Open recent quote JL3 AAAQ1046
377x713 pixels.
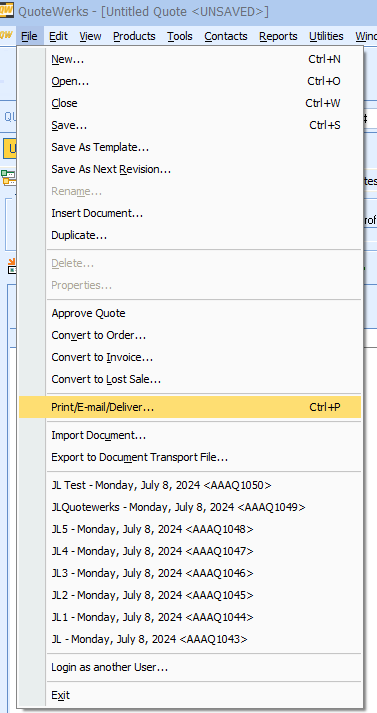point(190,573)
